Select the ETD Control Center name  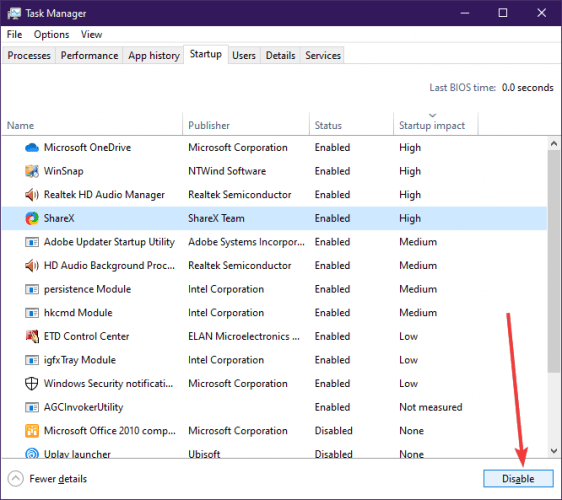click(86, 336)
